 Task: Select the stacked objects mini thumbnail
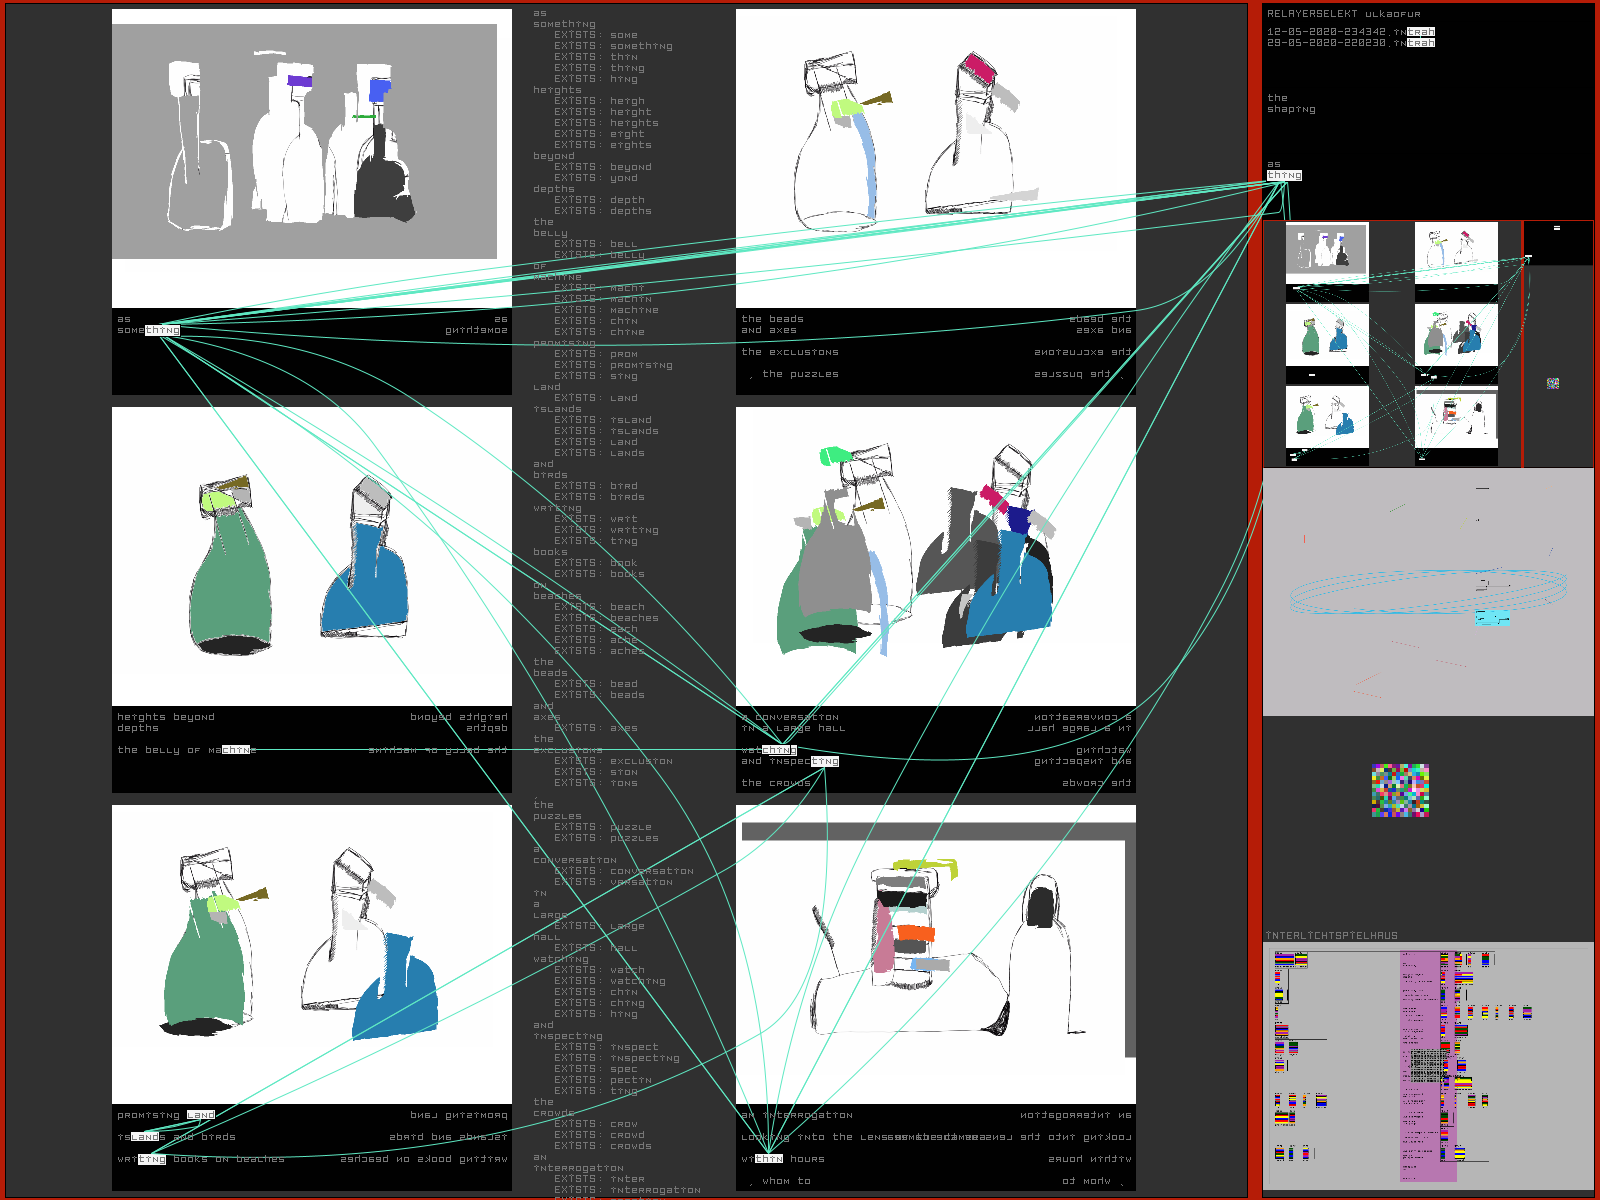[1456, 418]
